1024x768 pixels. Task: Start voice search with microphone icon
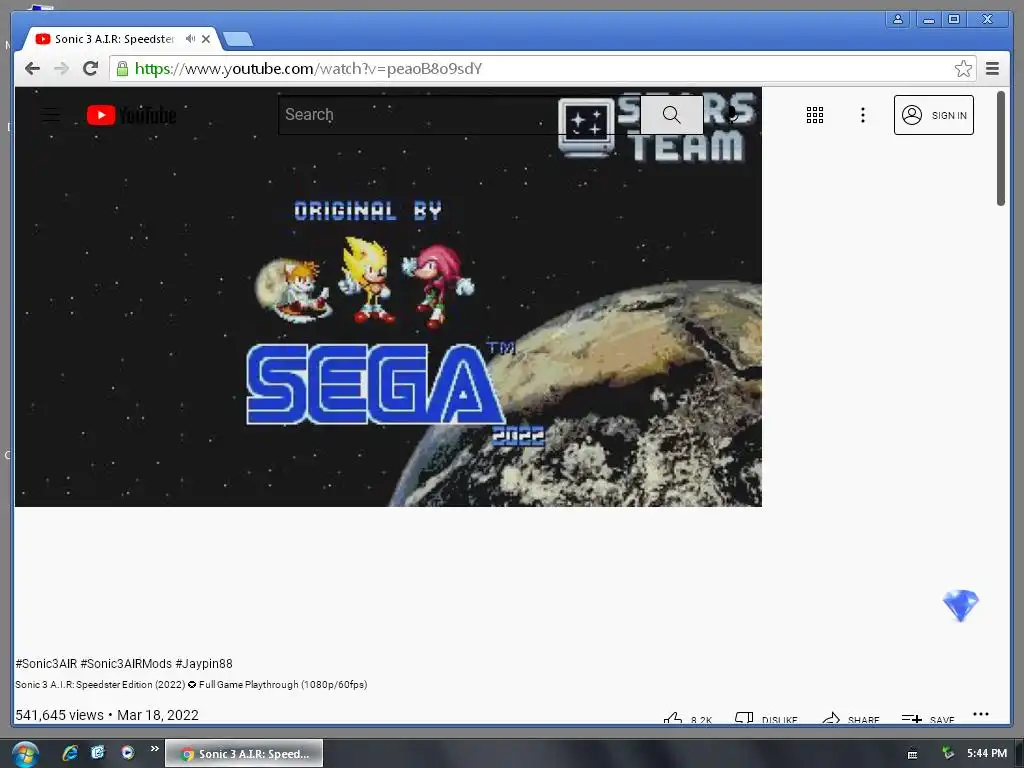[732, 115]
